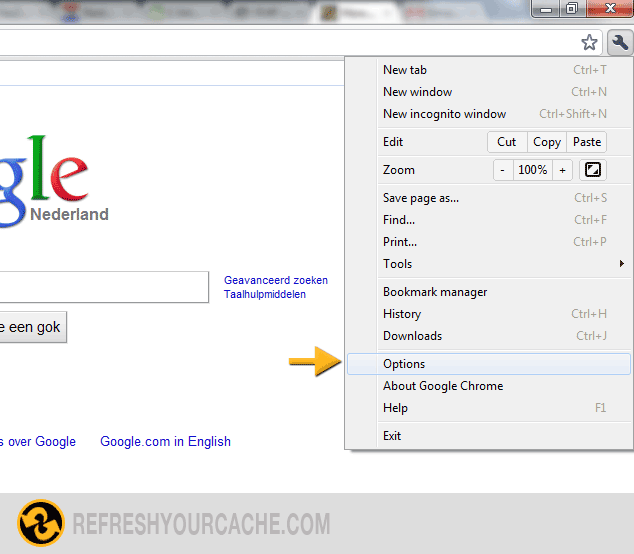Open a New tab from menu

[488, 70]
